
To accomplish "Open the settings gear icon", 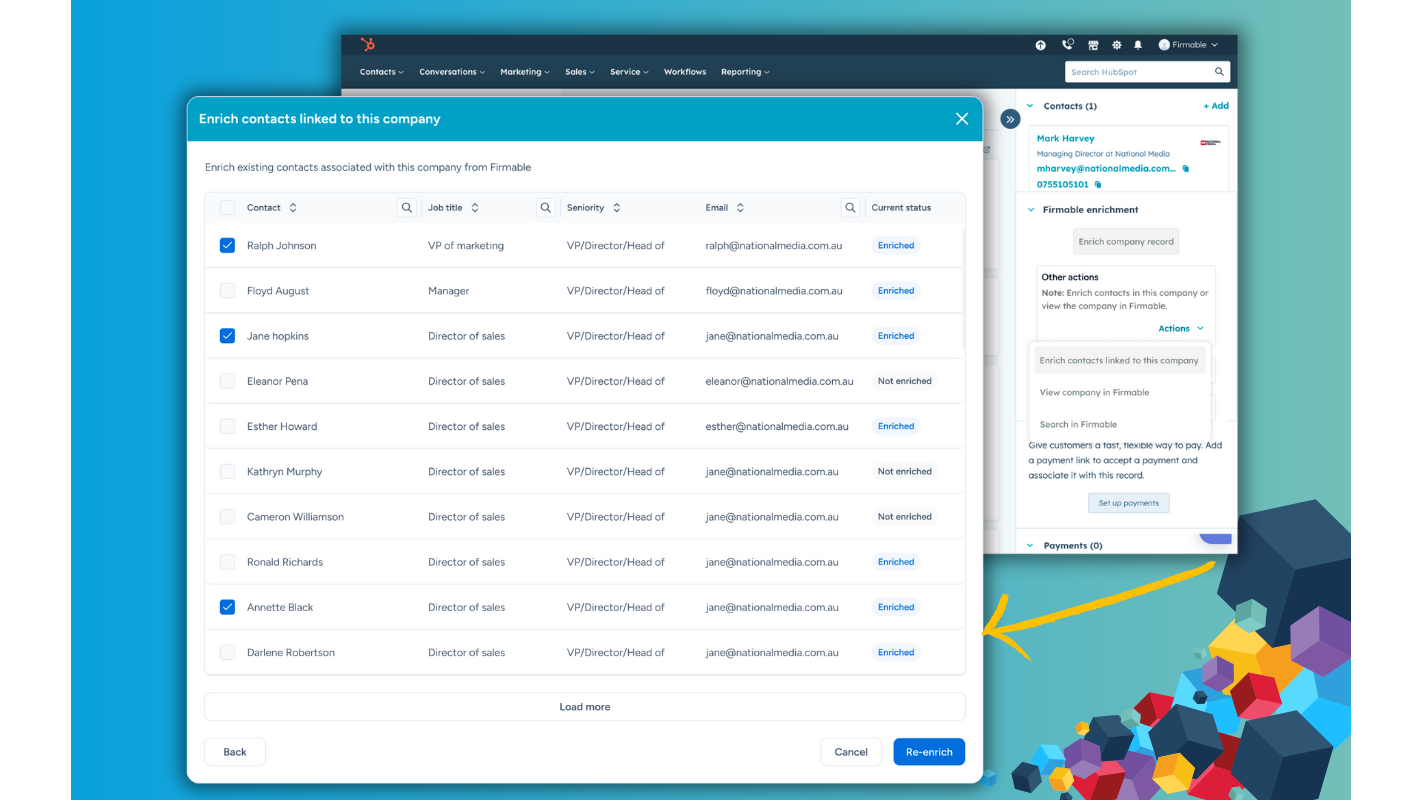I will coord(1116,45).
